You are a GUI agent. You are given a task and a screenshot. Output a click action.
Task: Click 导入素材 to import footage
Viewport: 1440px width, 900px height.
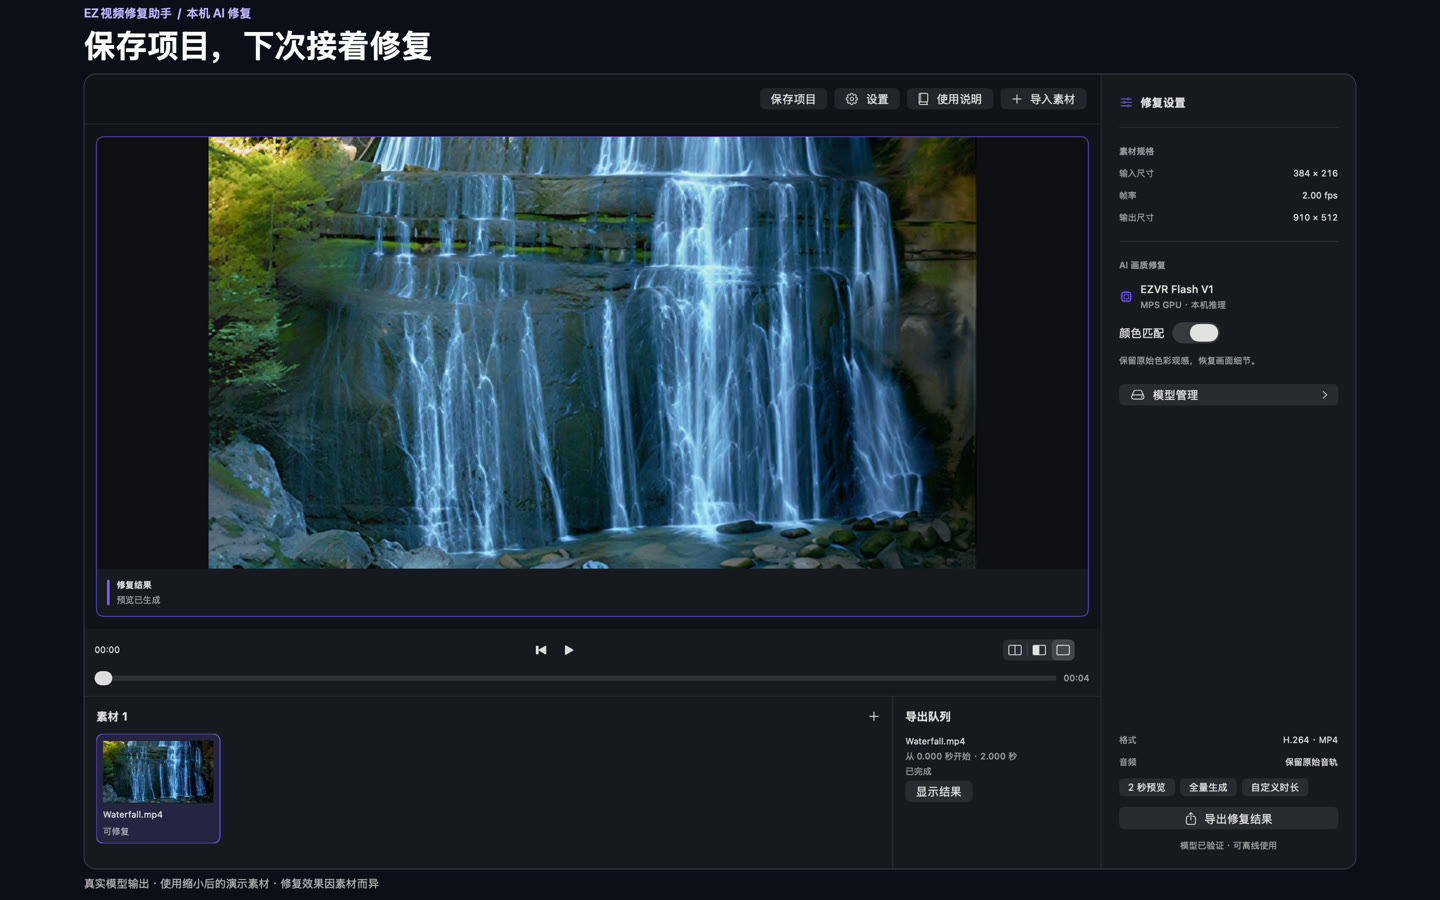click(x=1043, y=99)
